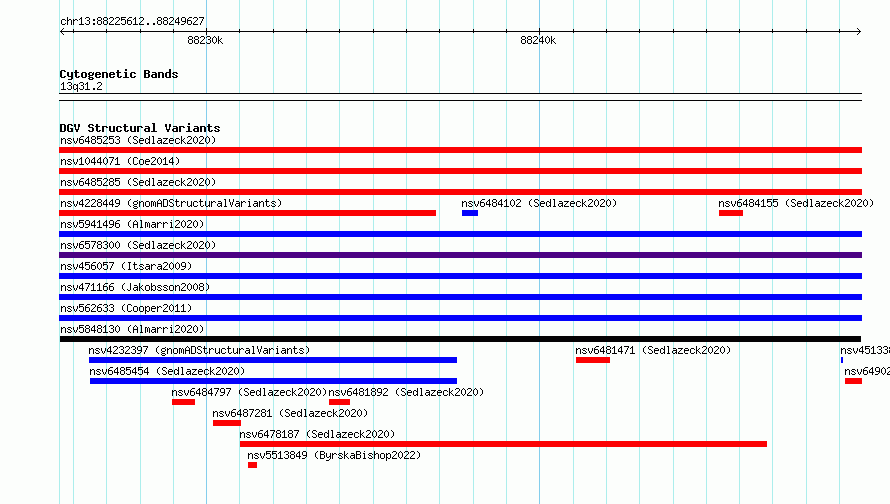Viewport: 890px width, 504px height.
Task: Click the small red nsv6484797 bar
Action: pos(183,402)
